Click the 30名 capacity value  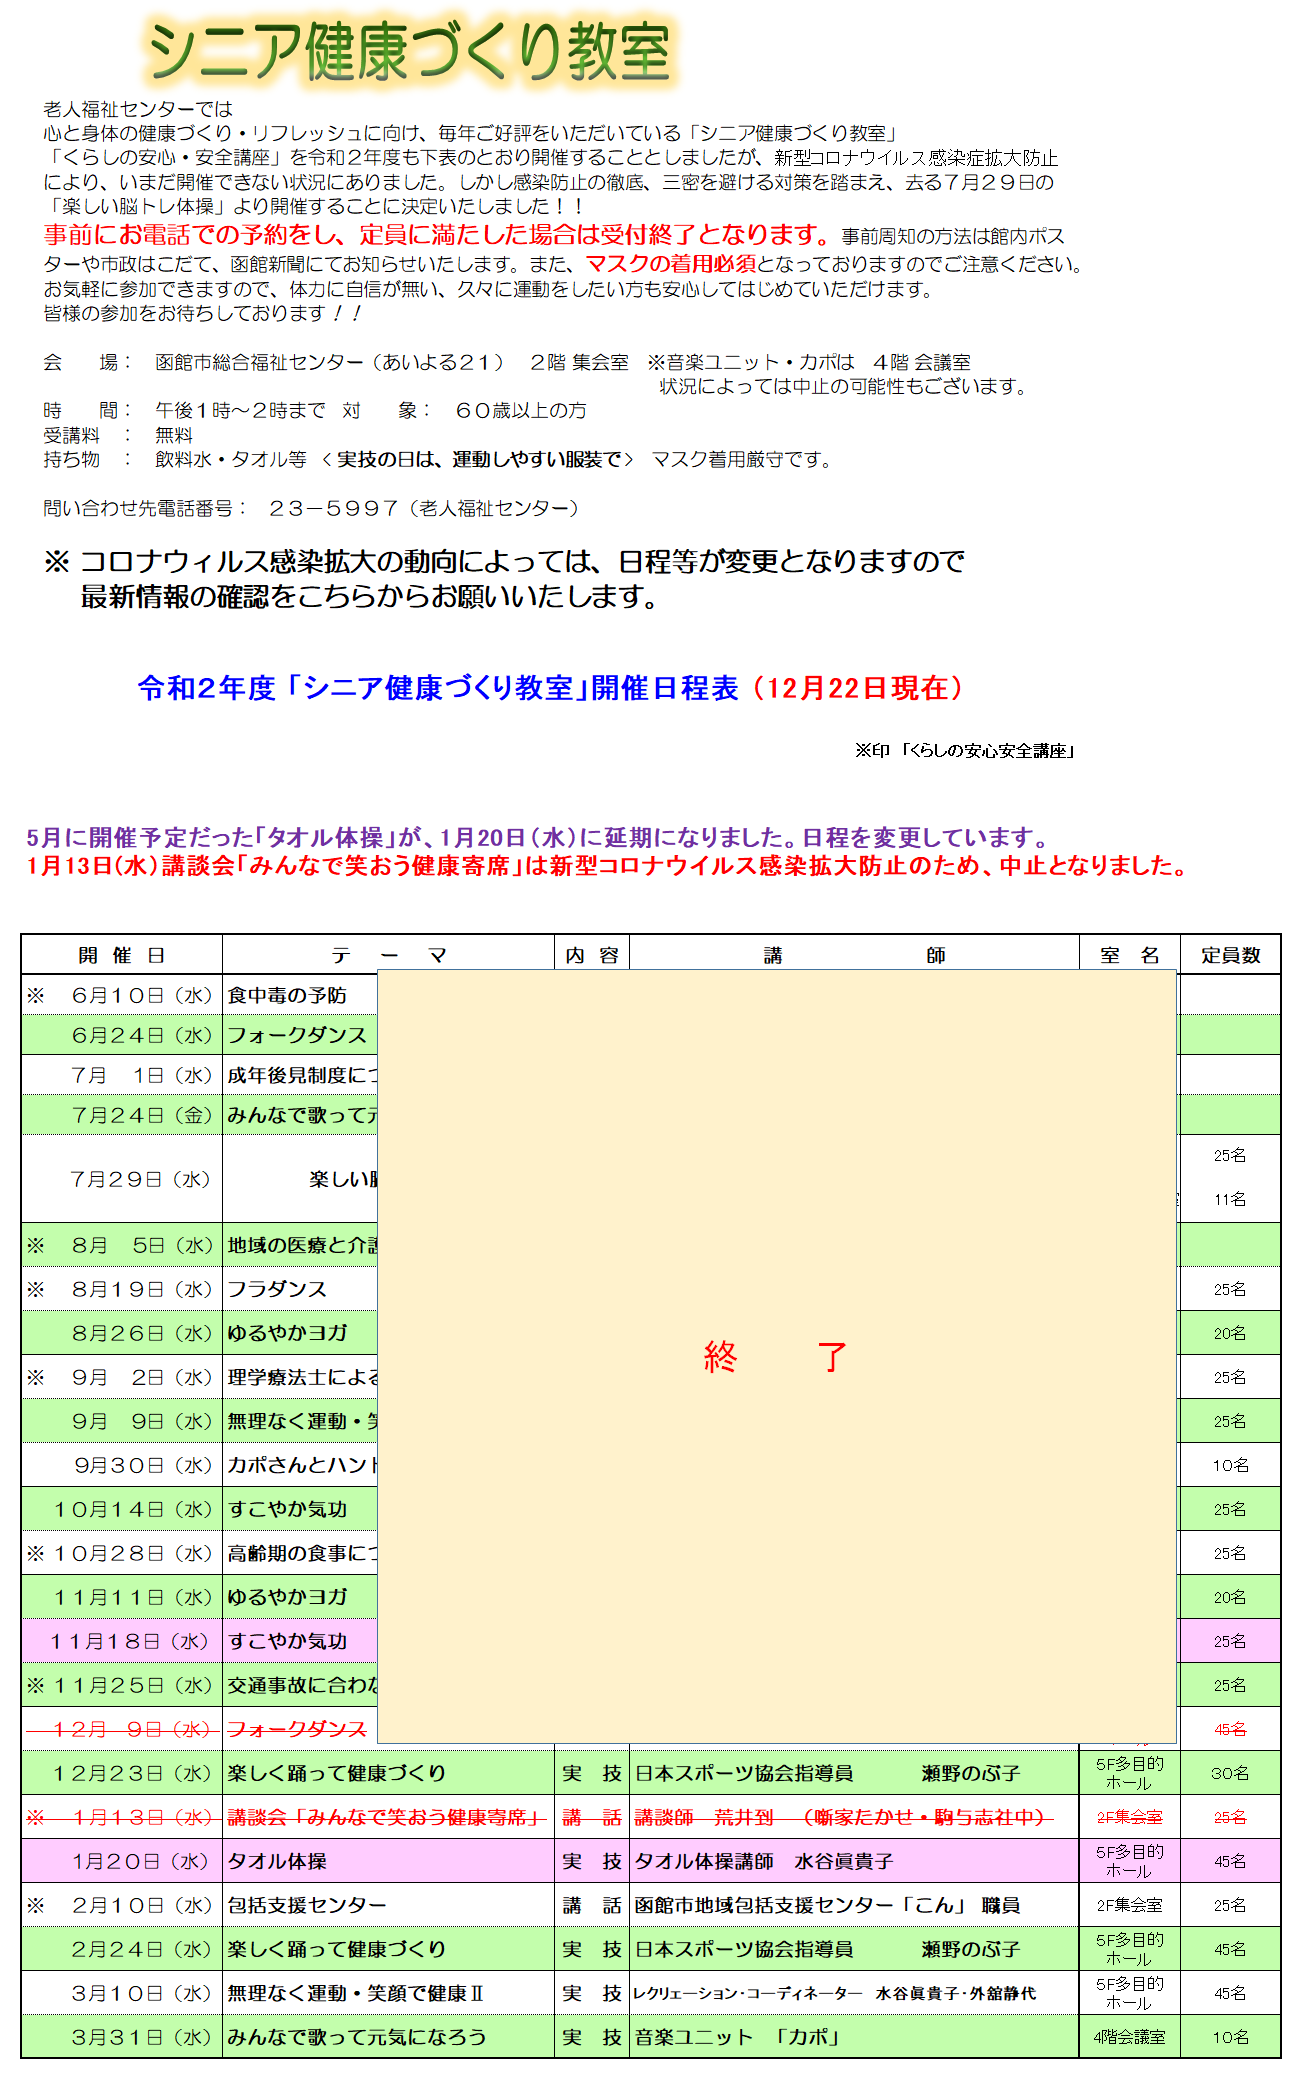coord(1230,1774)
